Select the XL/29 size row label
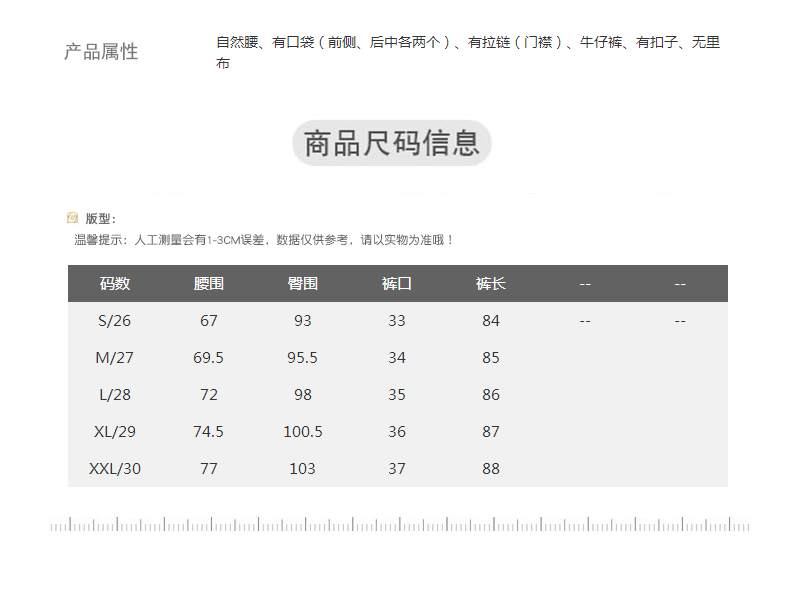The width and height of the screenshot is (790, 591). point(115,432)
